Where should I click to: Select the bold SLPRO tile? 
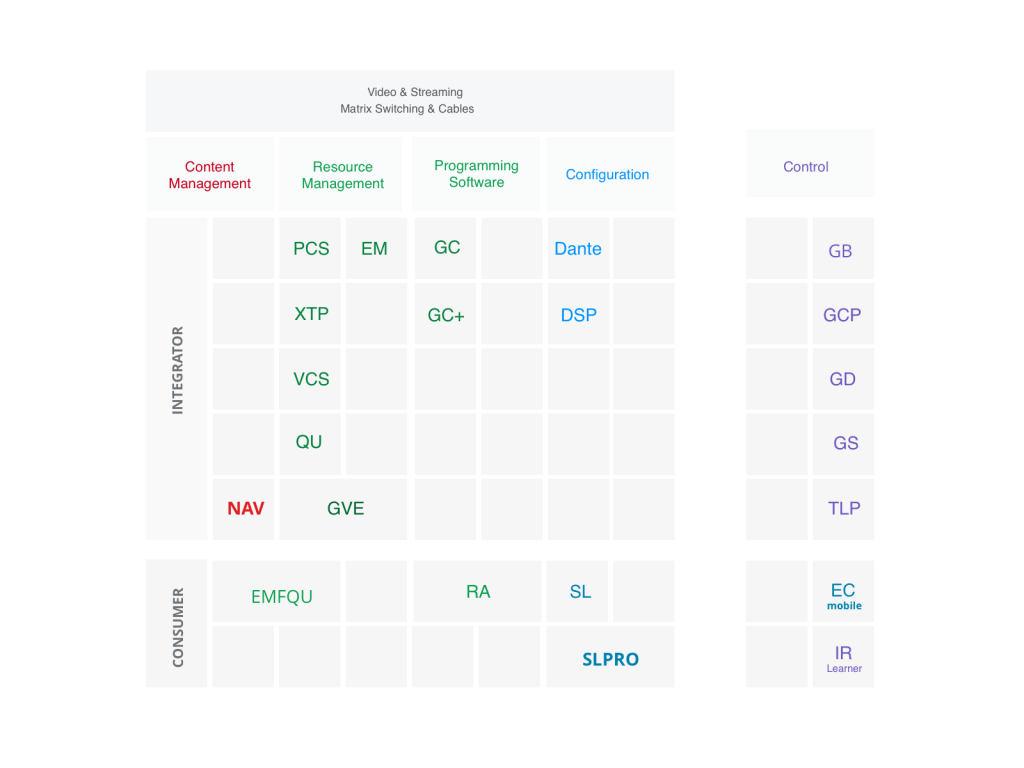coord(610,659)
